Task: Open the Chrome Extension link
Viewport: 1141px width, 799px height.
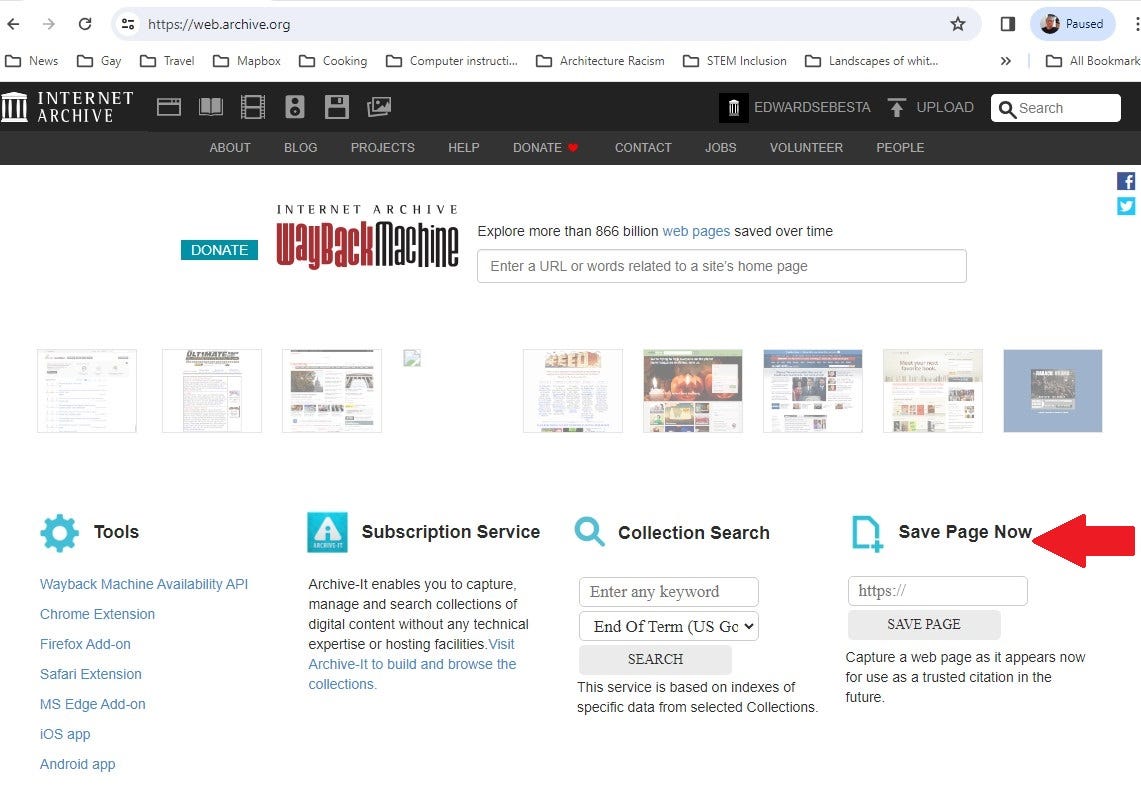Action: click(98, 614)
